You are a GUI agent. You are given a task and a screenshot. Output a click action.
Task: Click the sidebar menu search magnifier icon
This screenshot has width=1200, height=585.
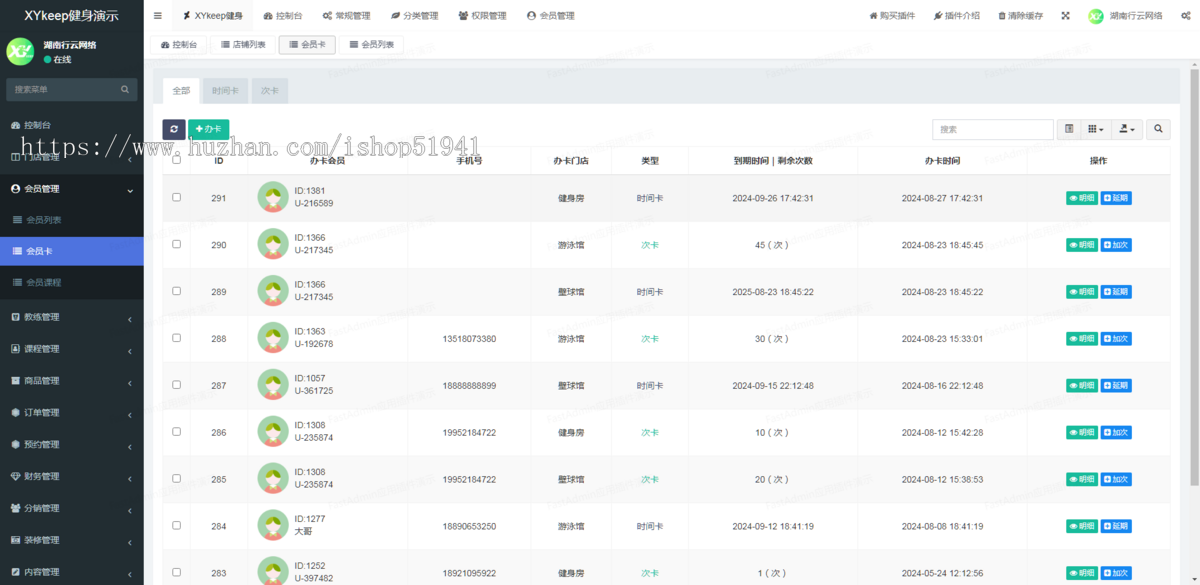click(125, 90)
